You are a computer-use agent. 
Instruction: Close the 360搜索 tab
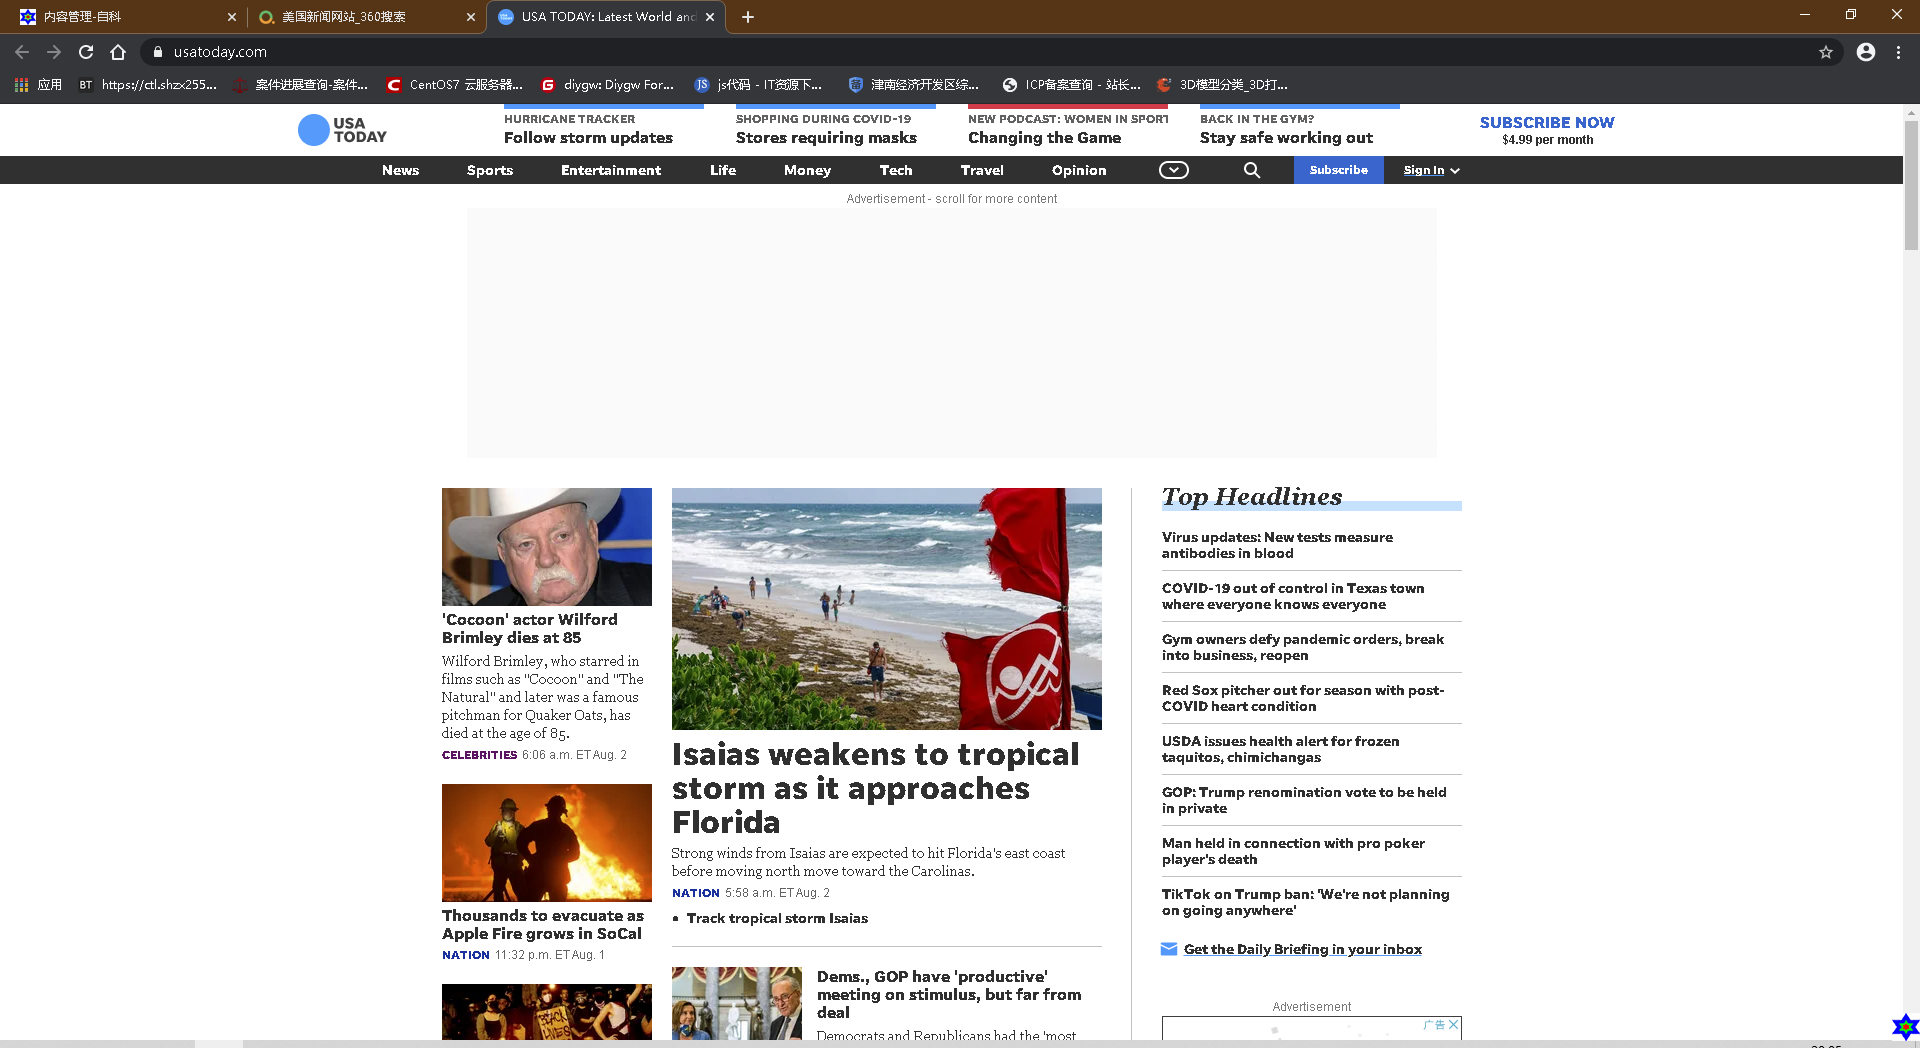tap(471, 17)
